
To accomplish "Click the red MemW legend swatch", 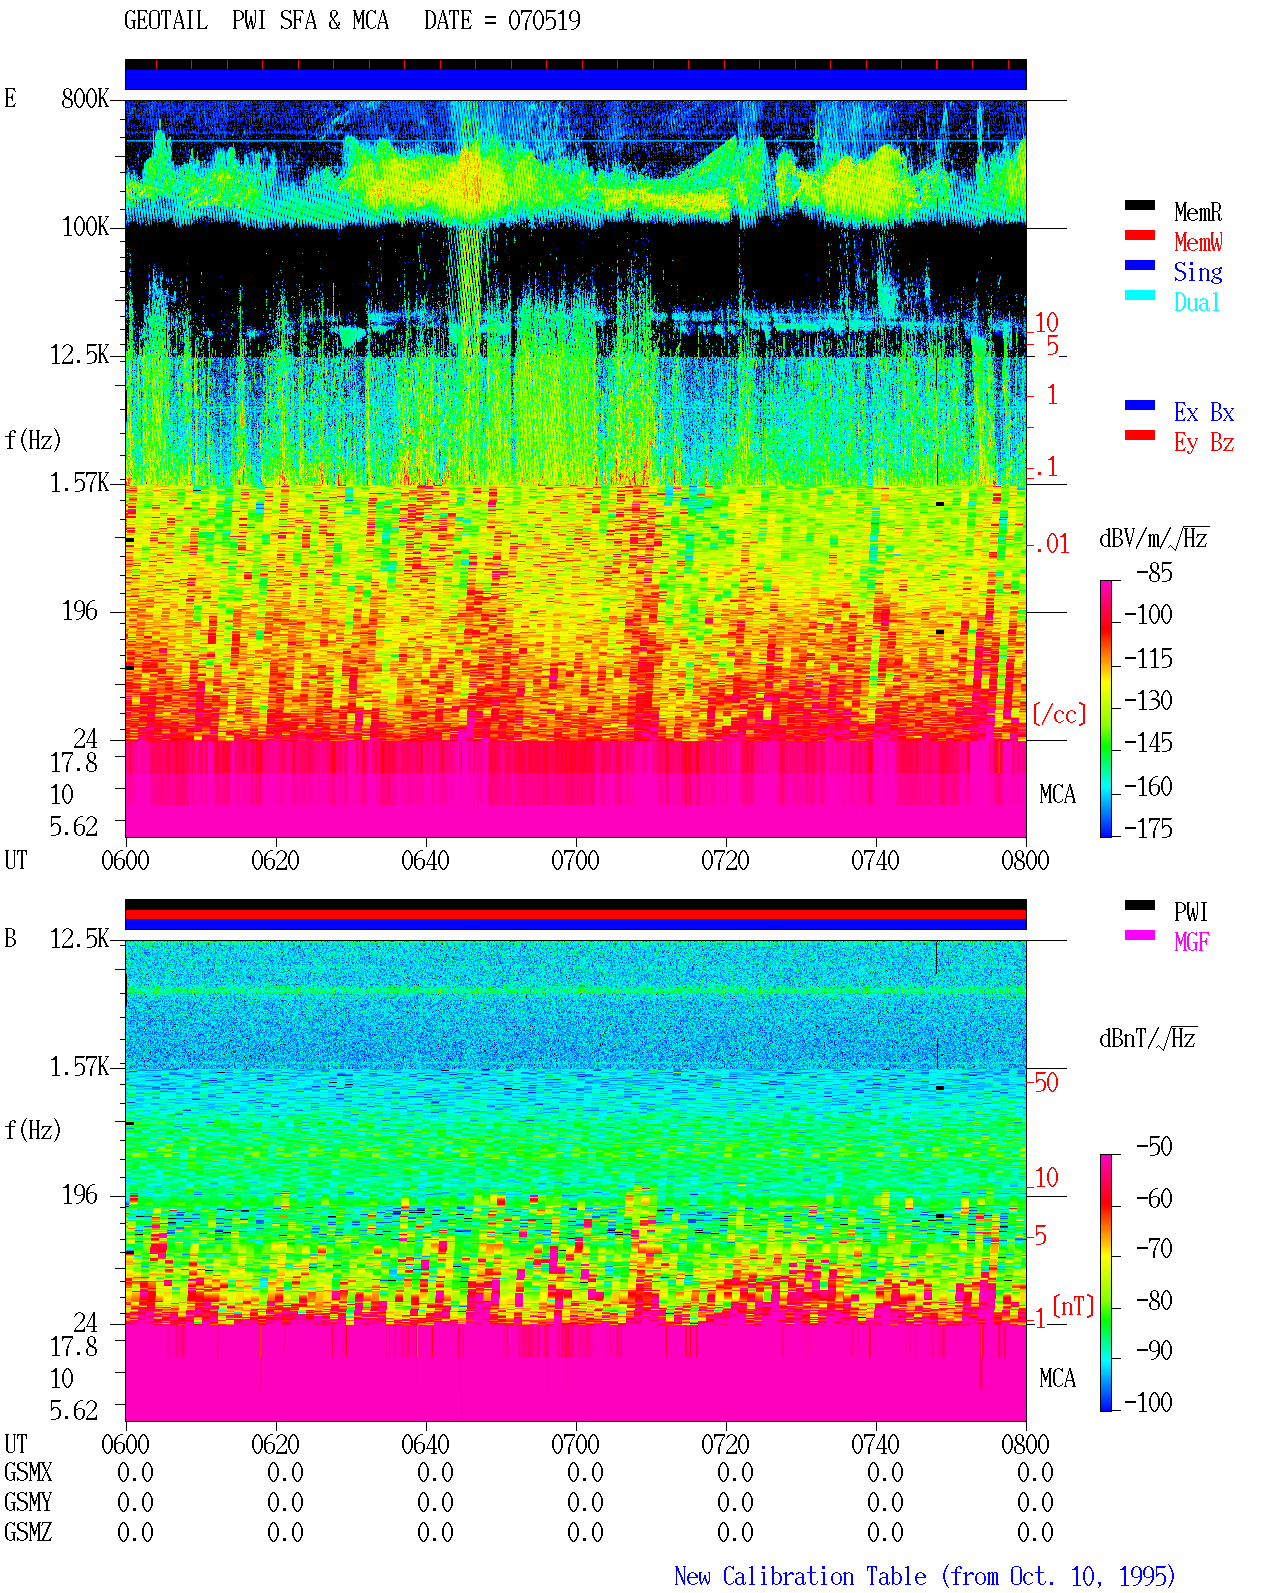I will [1140, 235].
